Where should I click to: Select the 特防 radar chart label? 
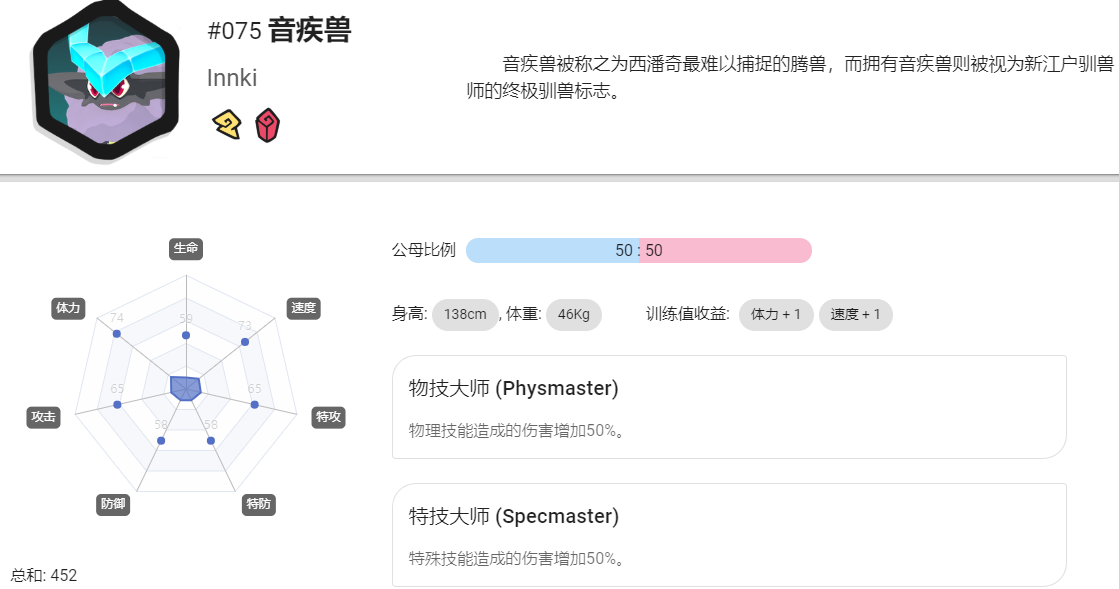point(258,504)
